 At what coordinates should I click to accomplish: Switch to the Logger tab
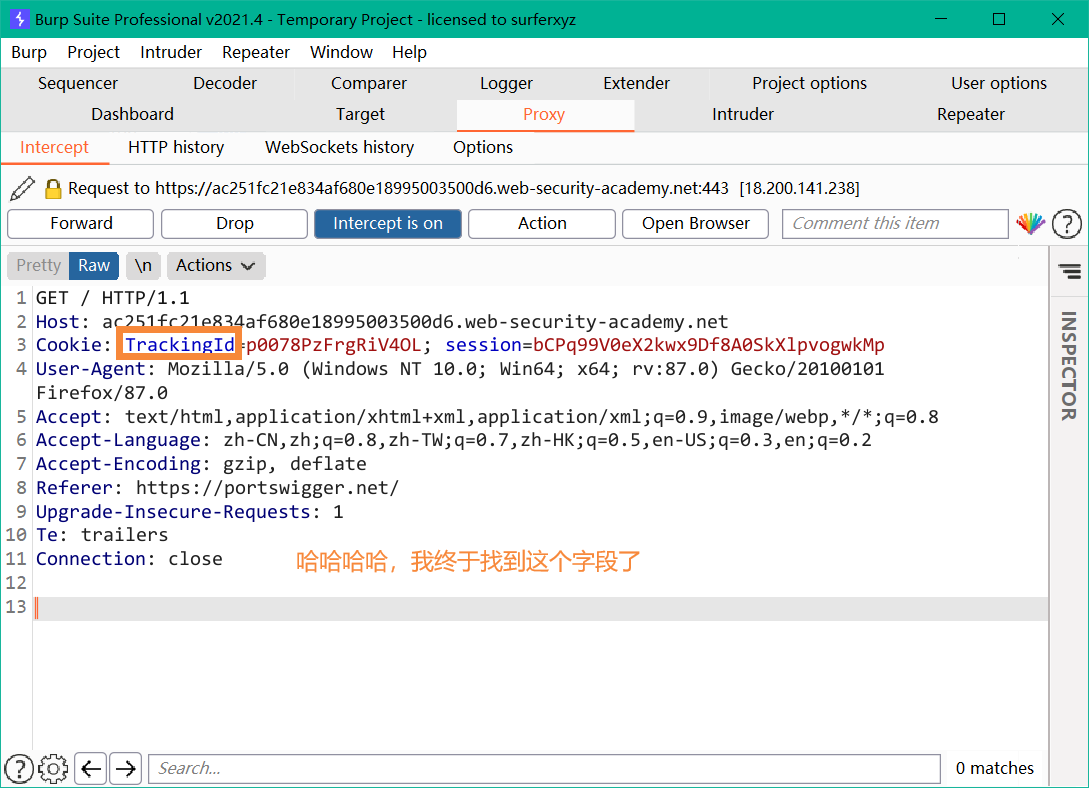506,83
